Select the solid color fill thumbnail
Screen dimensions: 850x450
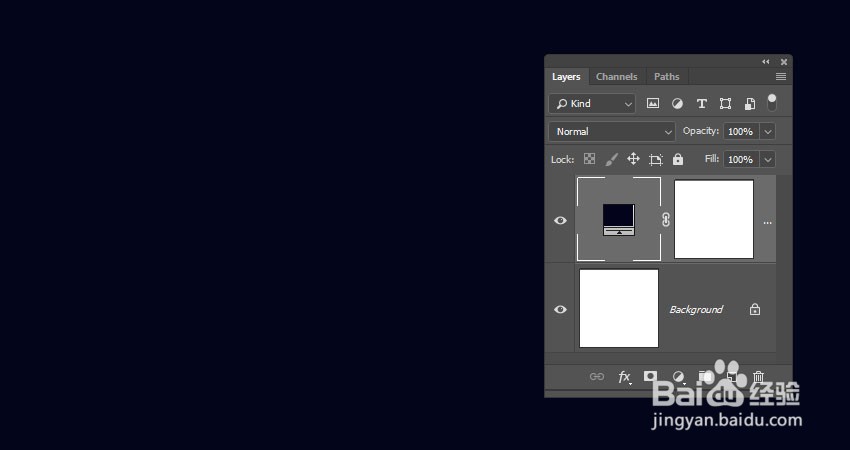coord(619,219)
